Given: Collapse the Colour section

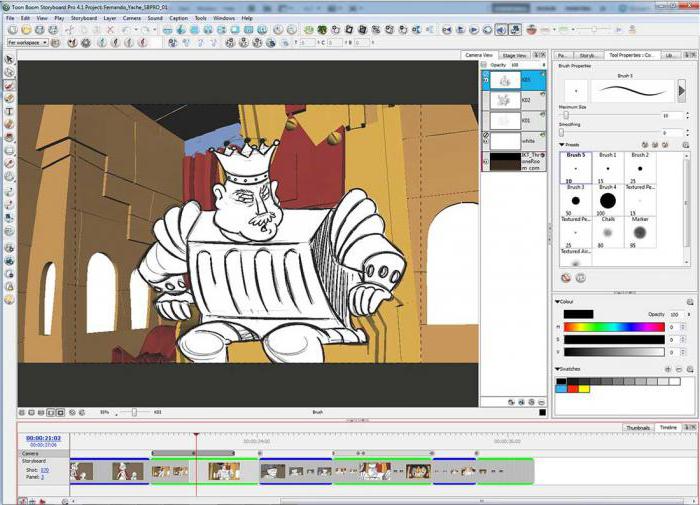Looking at the screenshot, I should (558, 302).
